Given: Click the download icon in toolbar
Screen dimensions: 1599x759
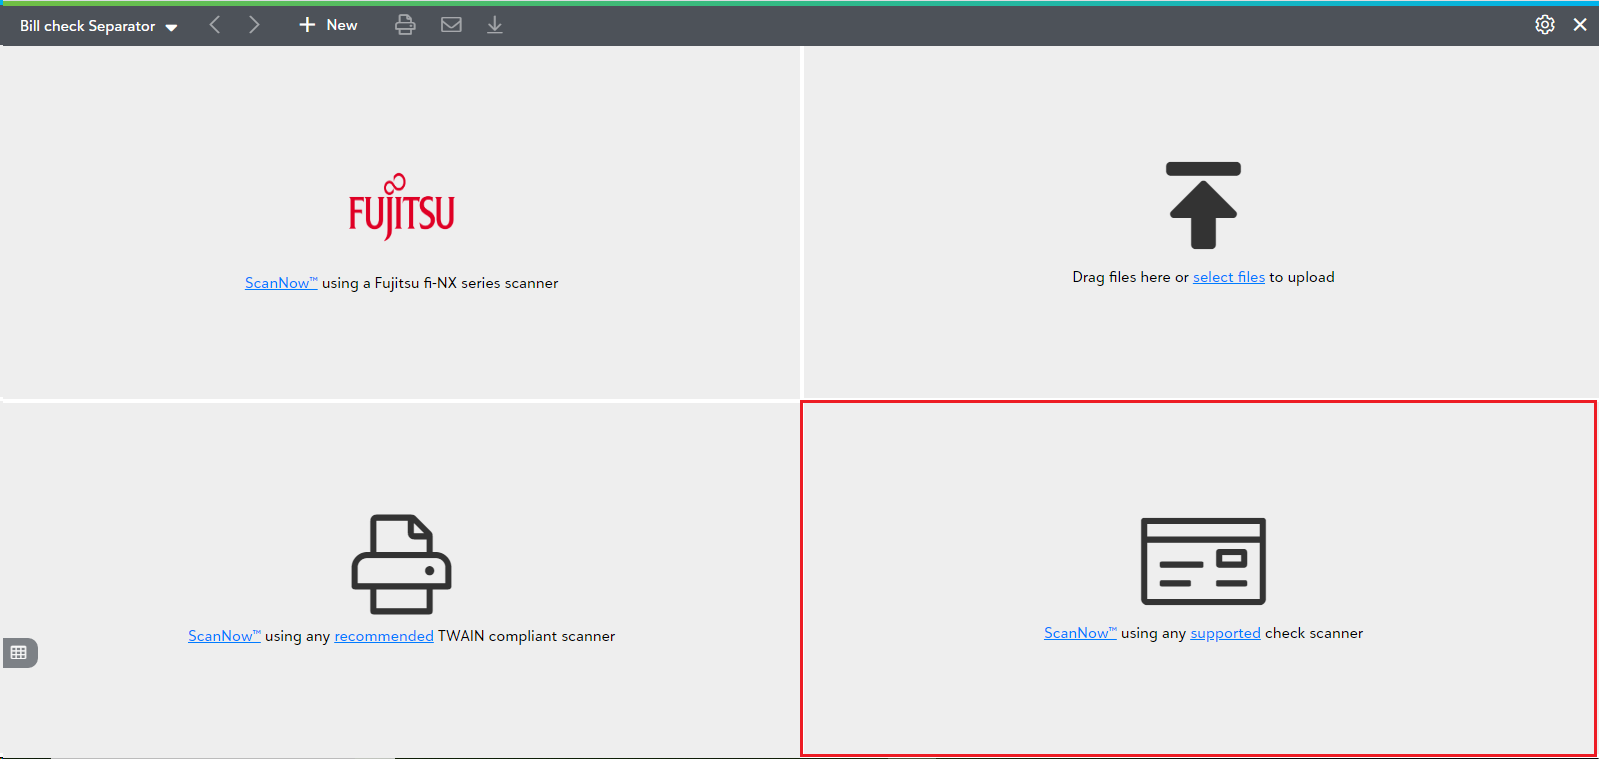Looking at the screenshot, I should pos(494,25).
